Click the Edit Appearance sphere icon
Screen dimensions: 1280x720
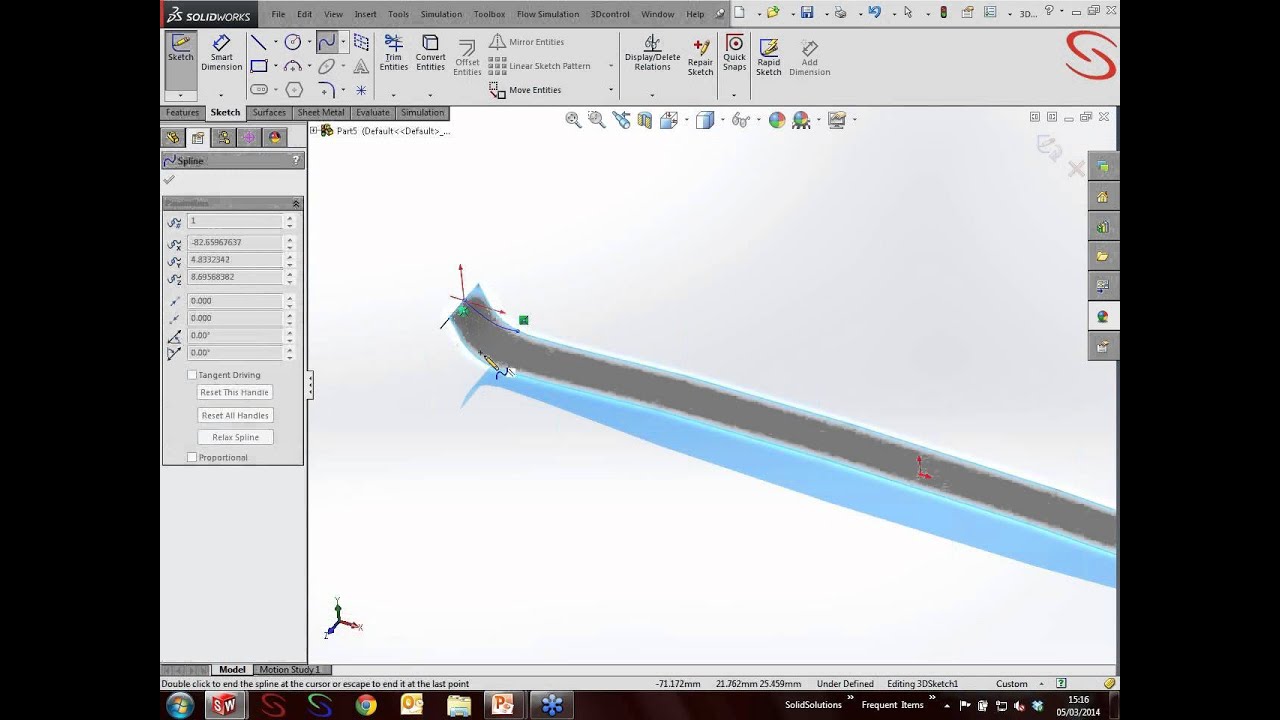777,120
